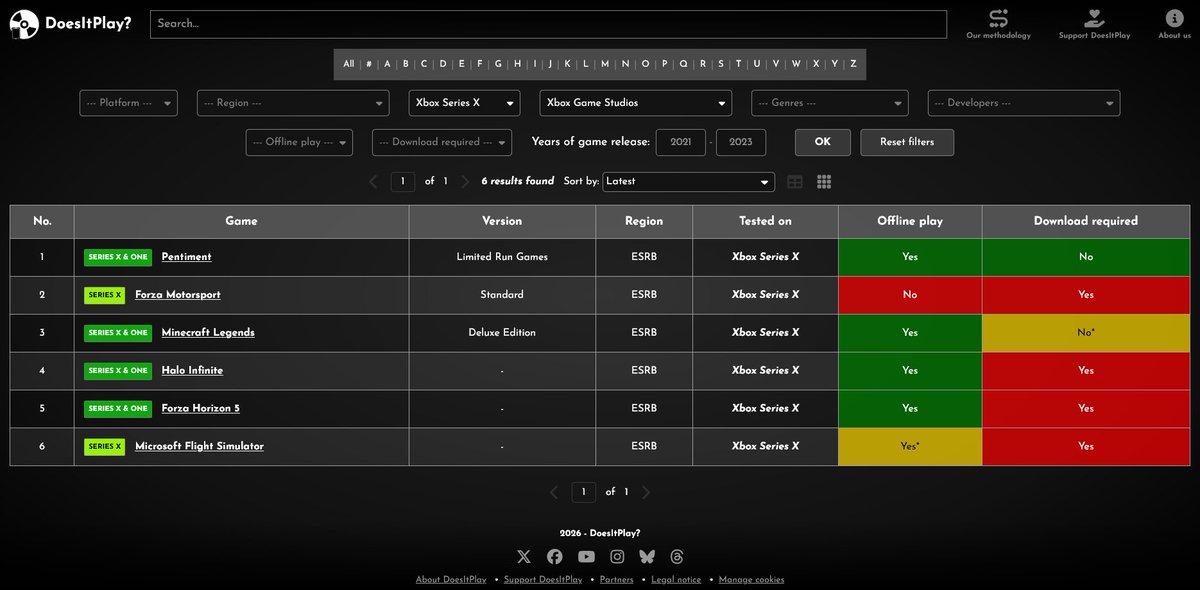Click the DoesItPlay? logo

point(70,24)
